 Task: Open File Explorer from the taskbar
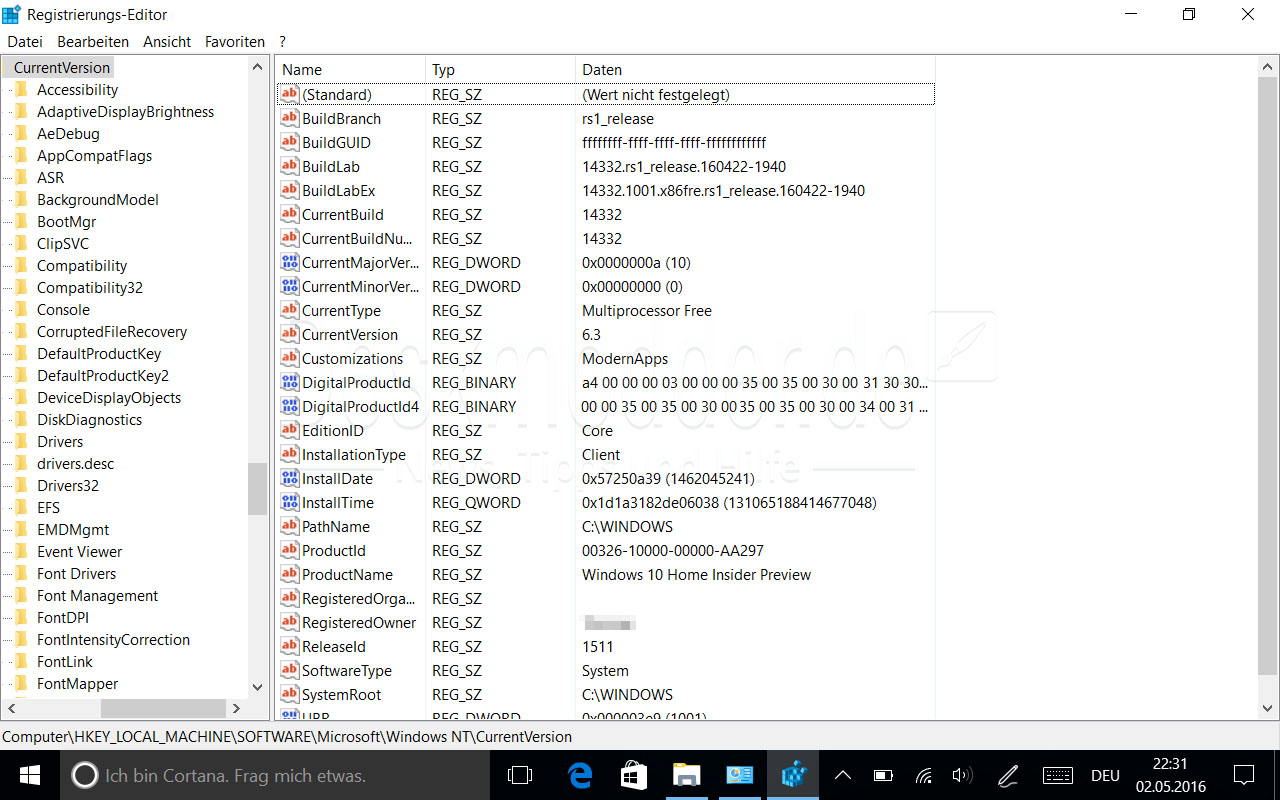tap(686, 775)
